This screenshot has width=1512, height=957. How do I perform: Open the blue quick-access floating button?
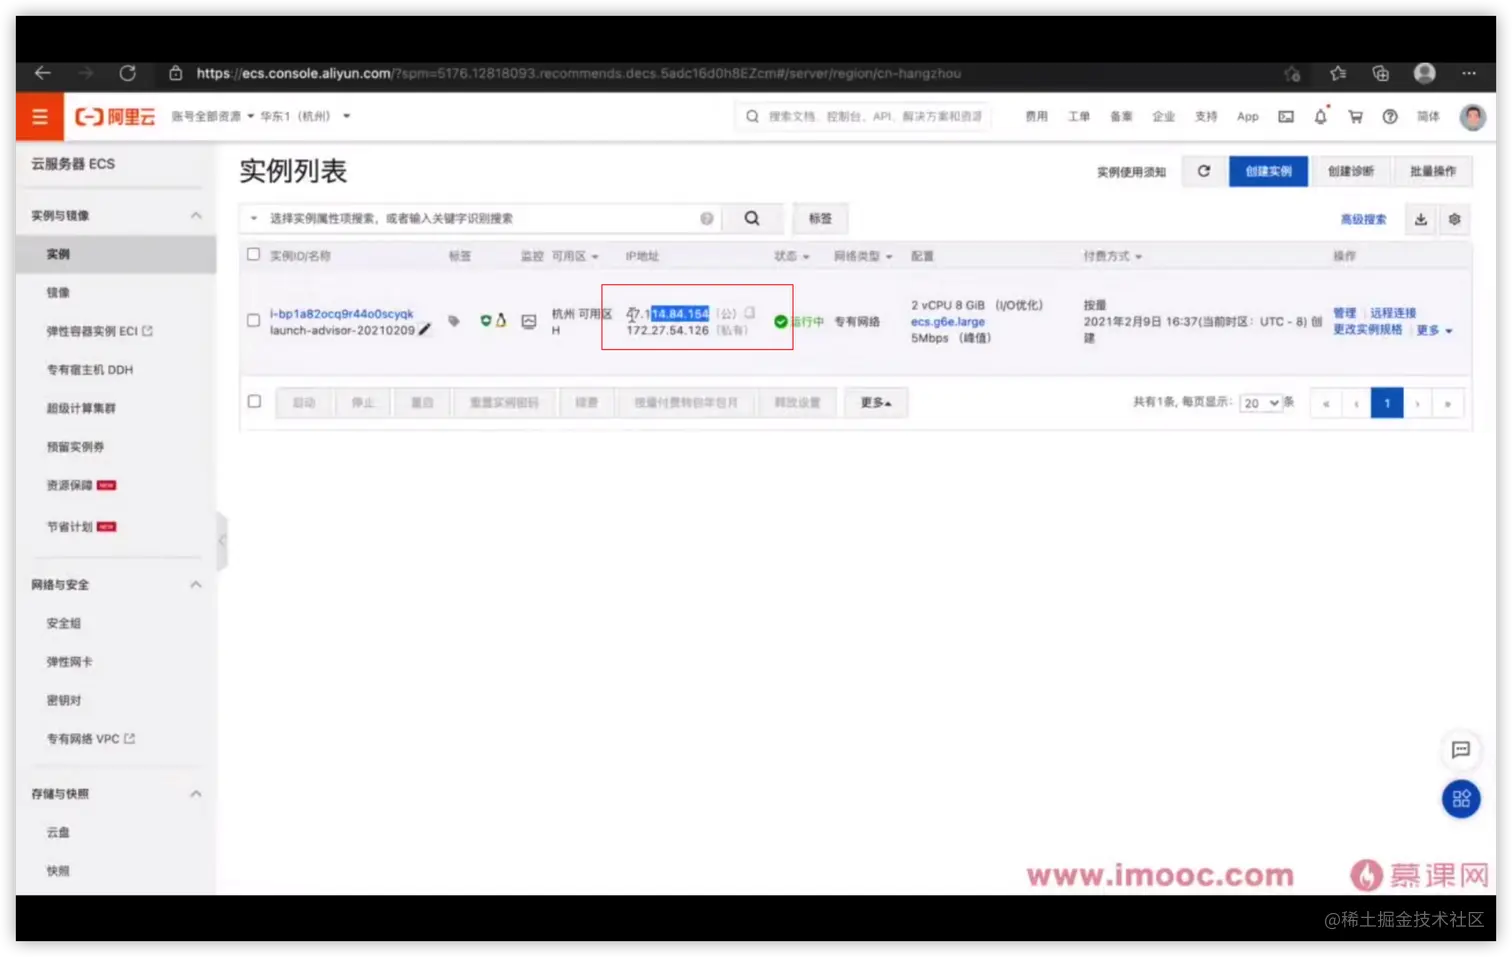pyautogui.click(x=1461, y=798)
